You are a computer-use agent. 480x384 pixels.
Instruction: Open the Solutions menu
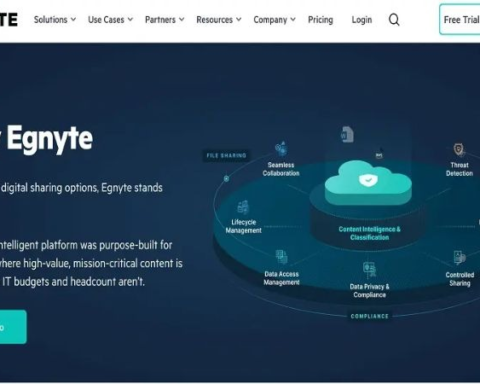coord(55,20)
